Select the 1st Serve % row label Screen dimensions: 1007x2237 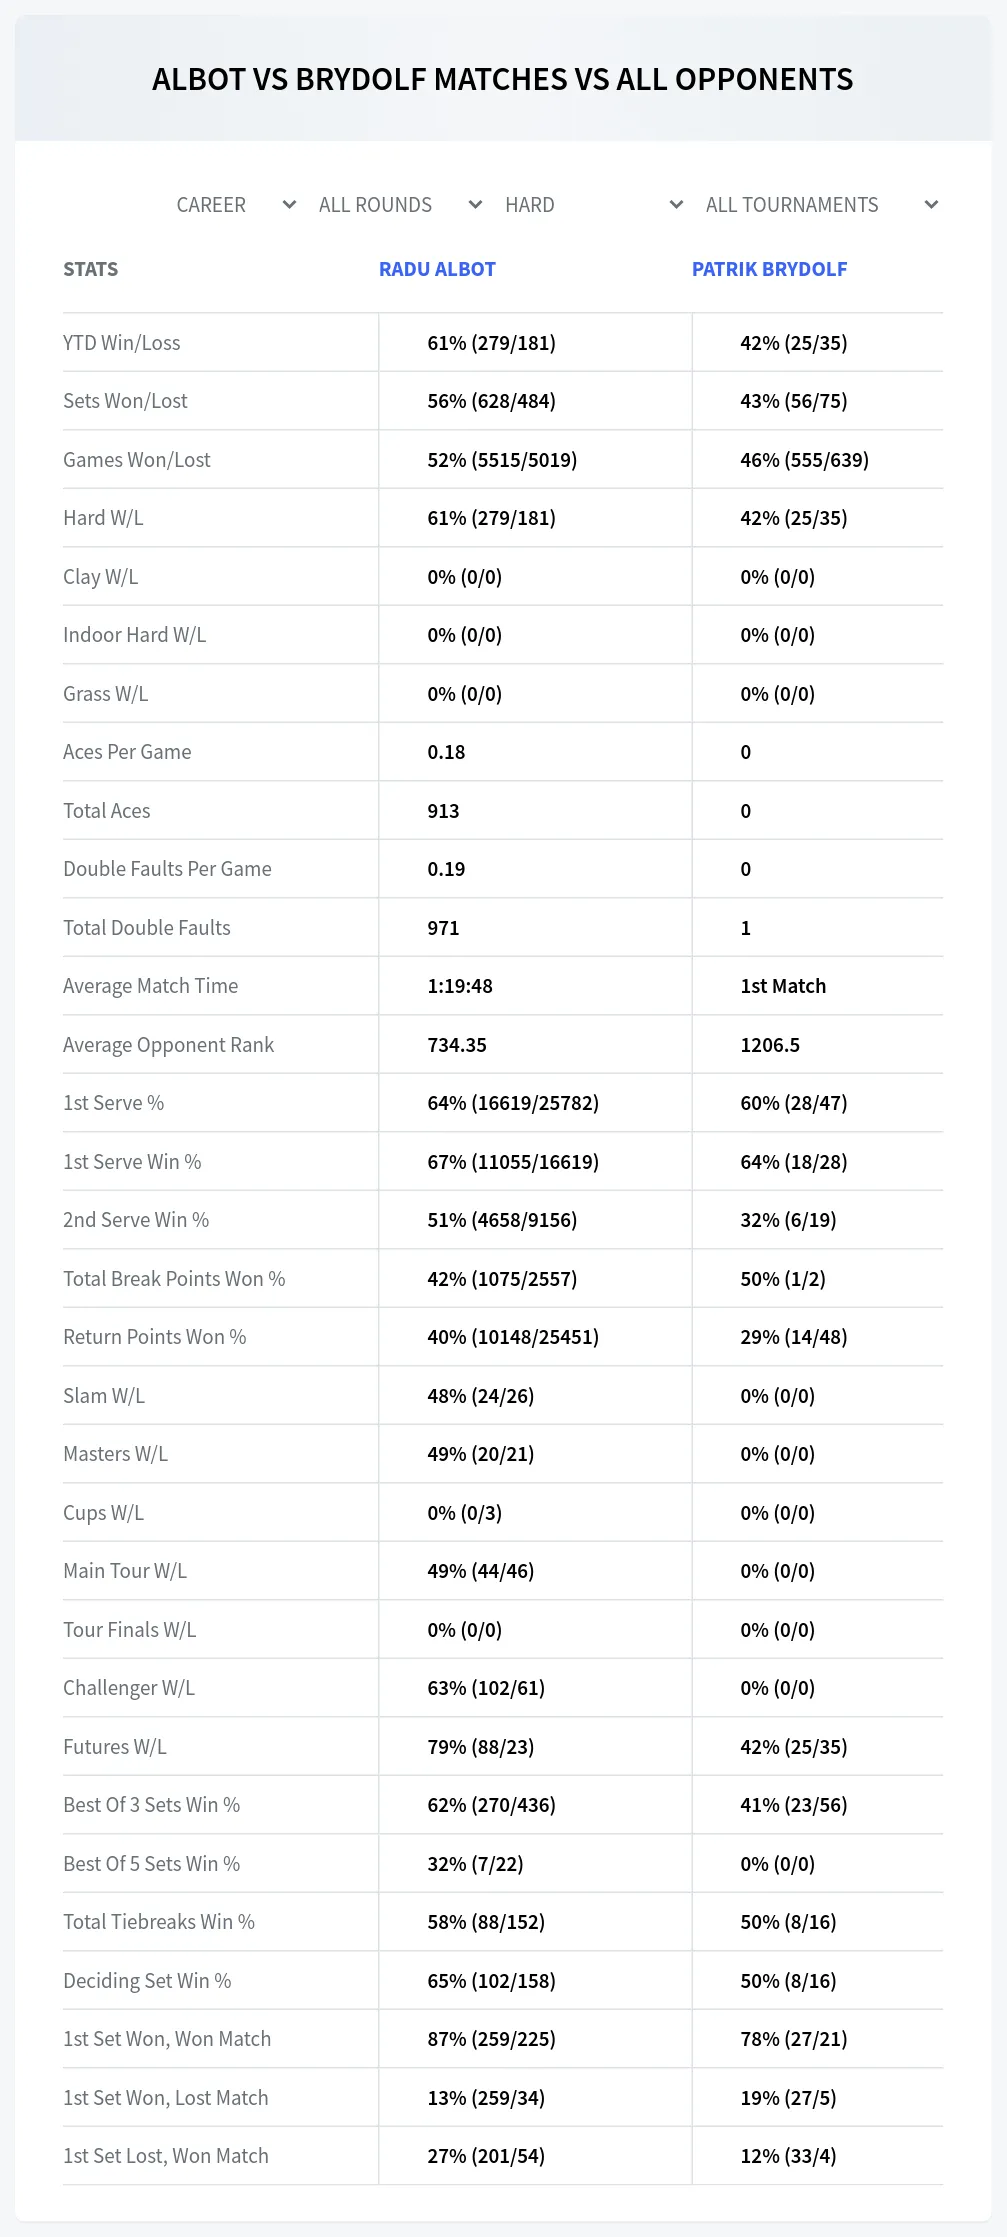(x=113, y=1103)
